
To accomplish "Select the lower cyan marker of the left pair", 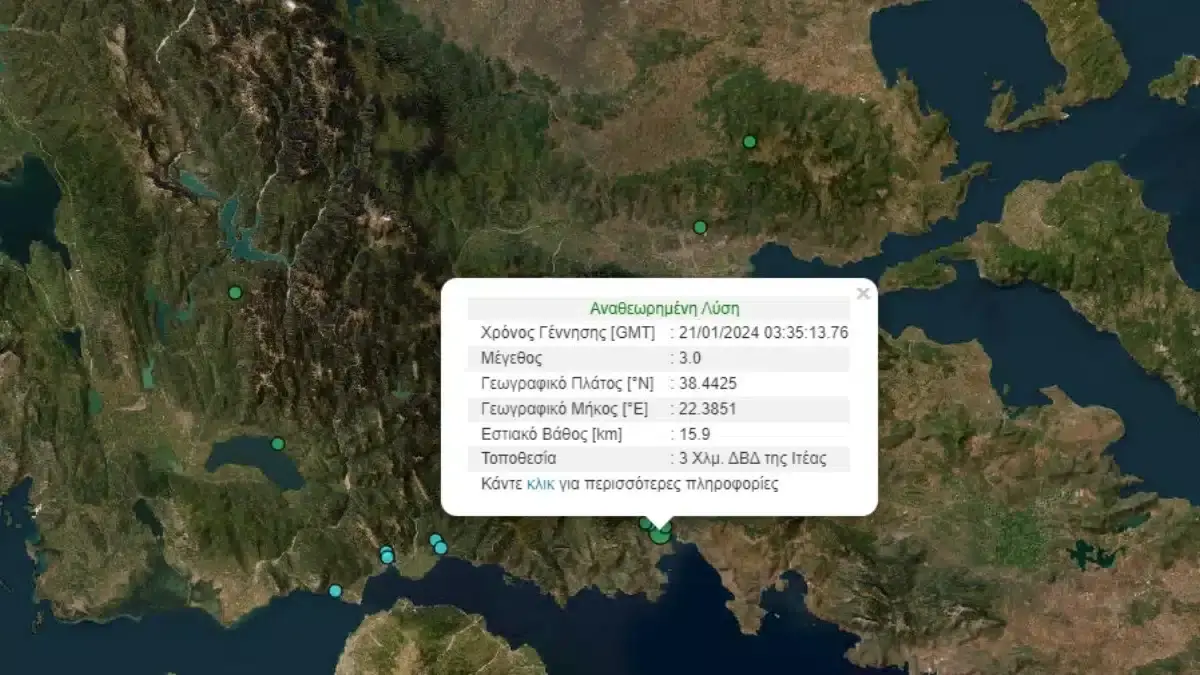I will (x=388, y=557).
